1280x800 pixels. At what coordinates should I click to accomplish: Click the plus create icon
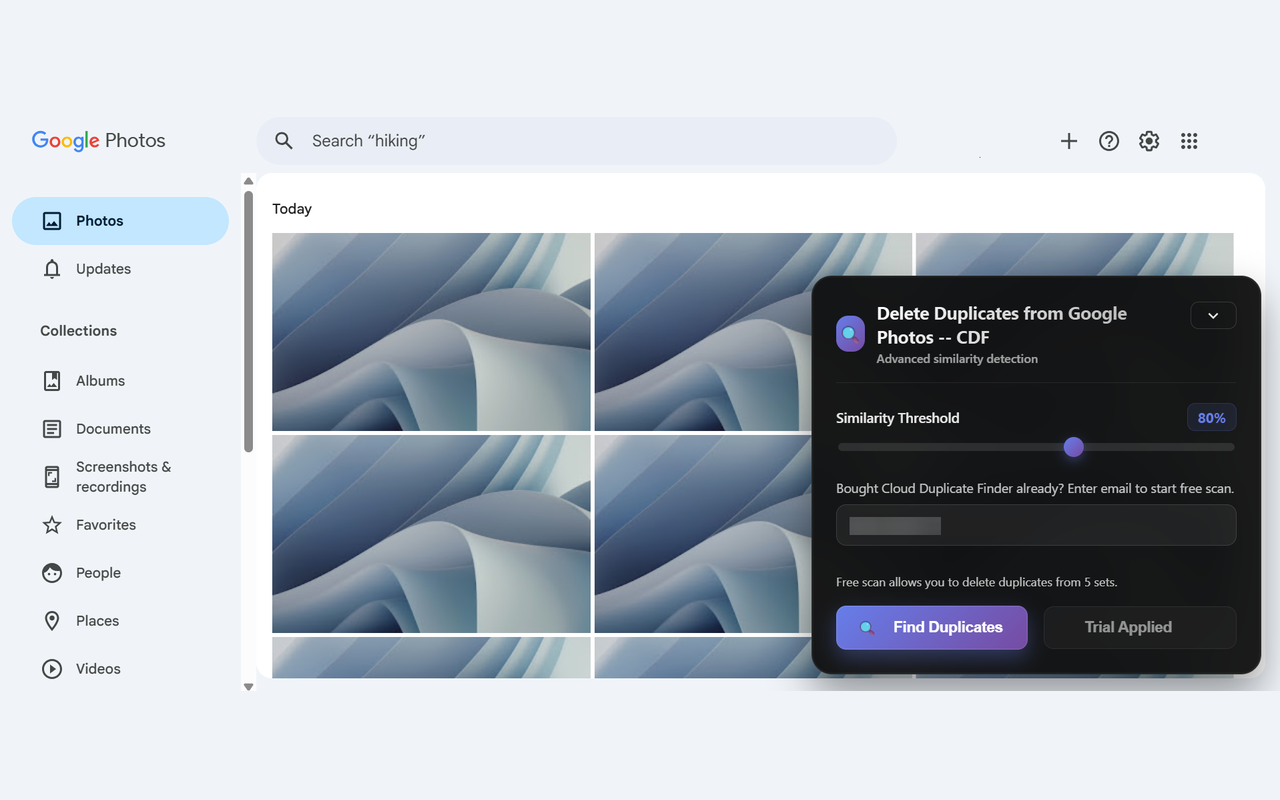coord(1069,141)
